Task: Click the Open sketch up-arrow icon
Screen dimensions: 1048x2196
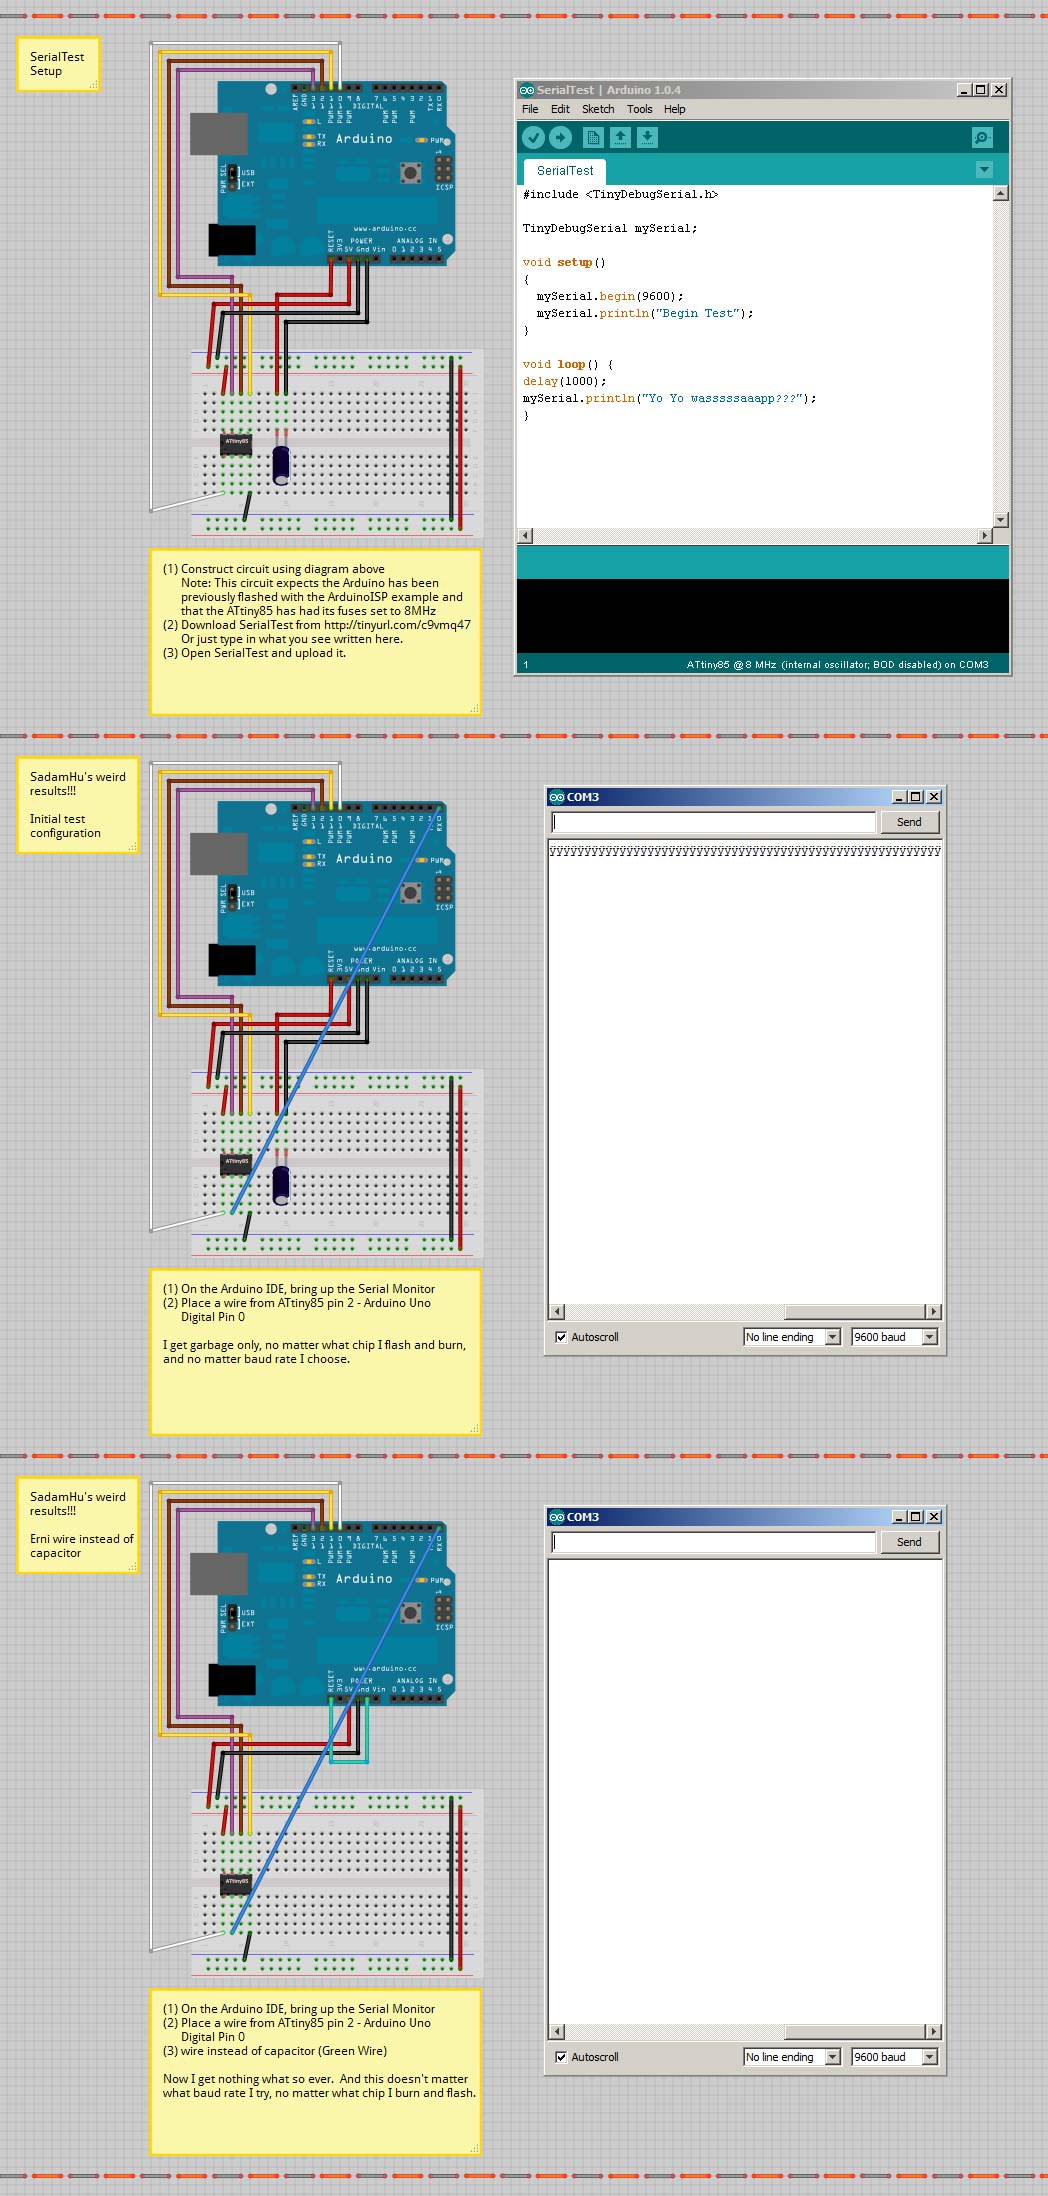Action: pyautogui.click(x=620, y=138)
